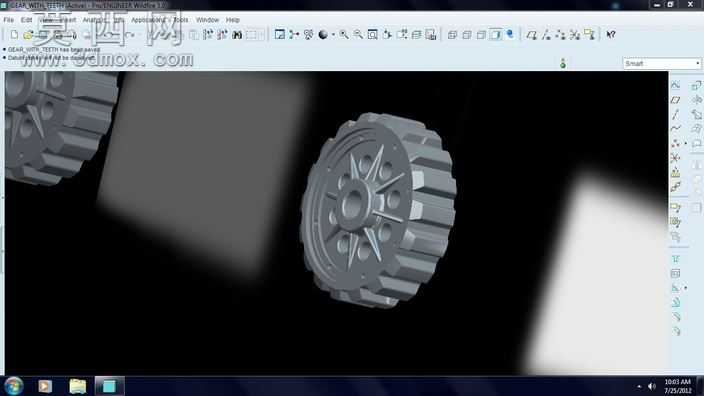This screenshot has height=396, width=704.
Task: Click the gear model in the viewport
Action: pyautogui.click(x=378, y=211)
